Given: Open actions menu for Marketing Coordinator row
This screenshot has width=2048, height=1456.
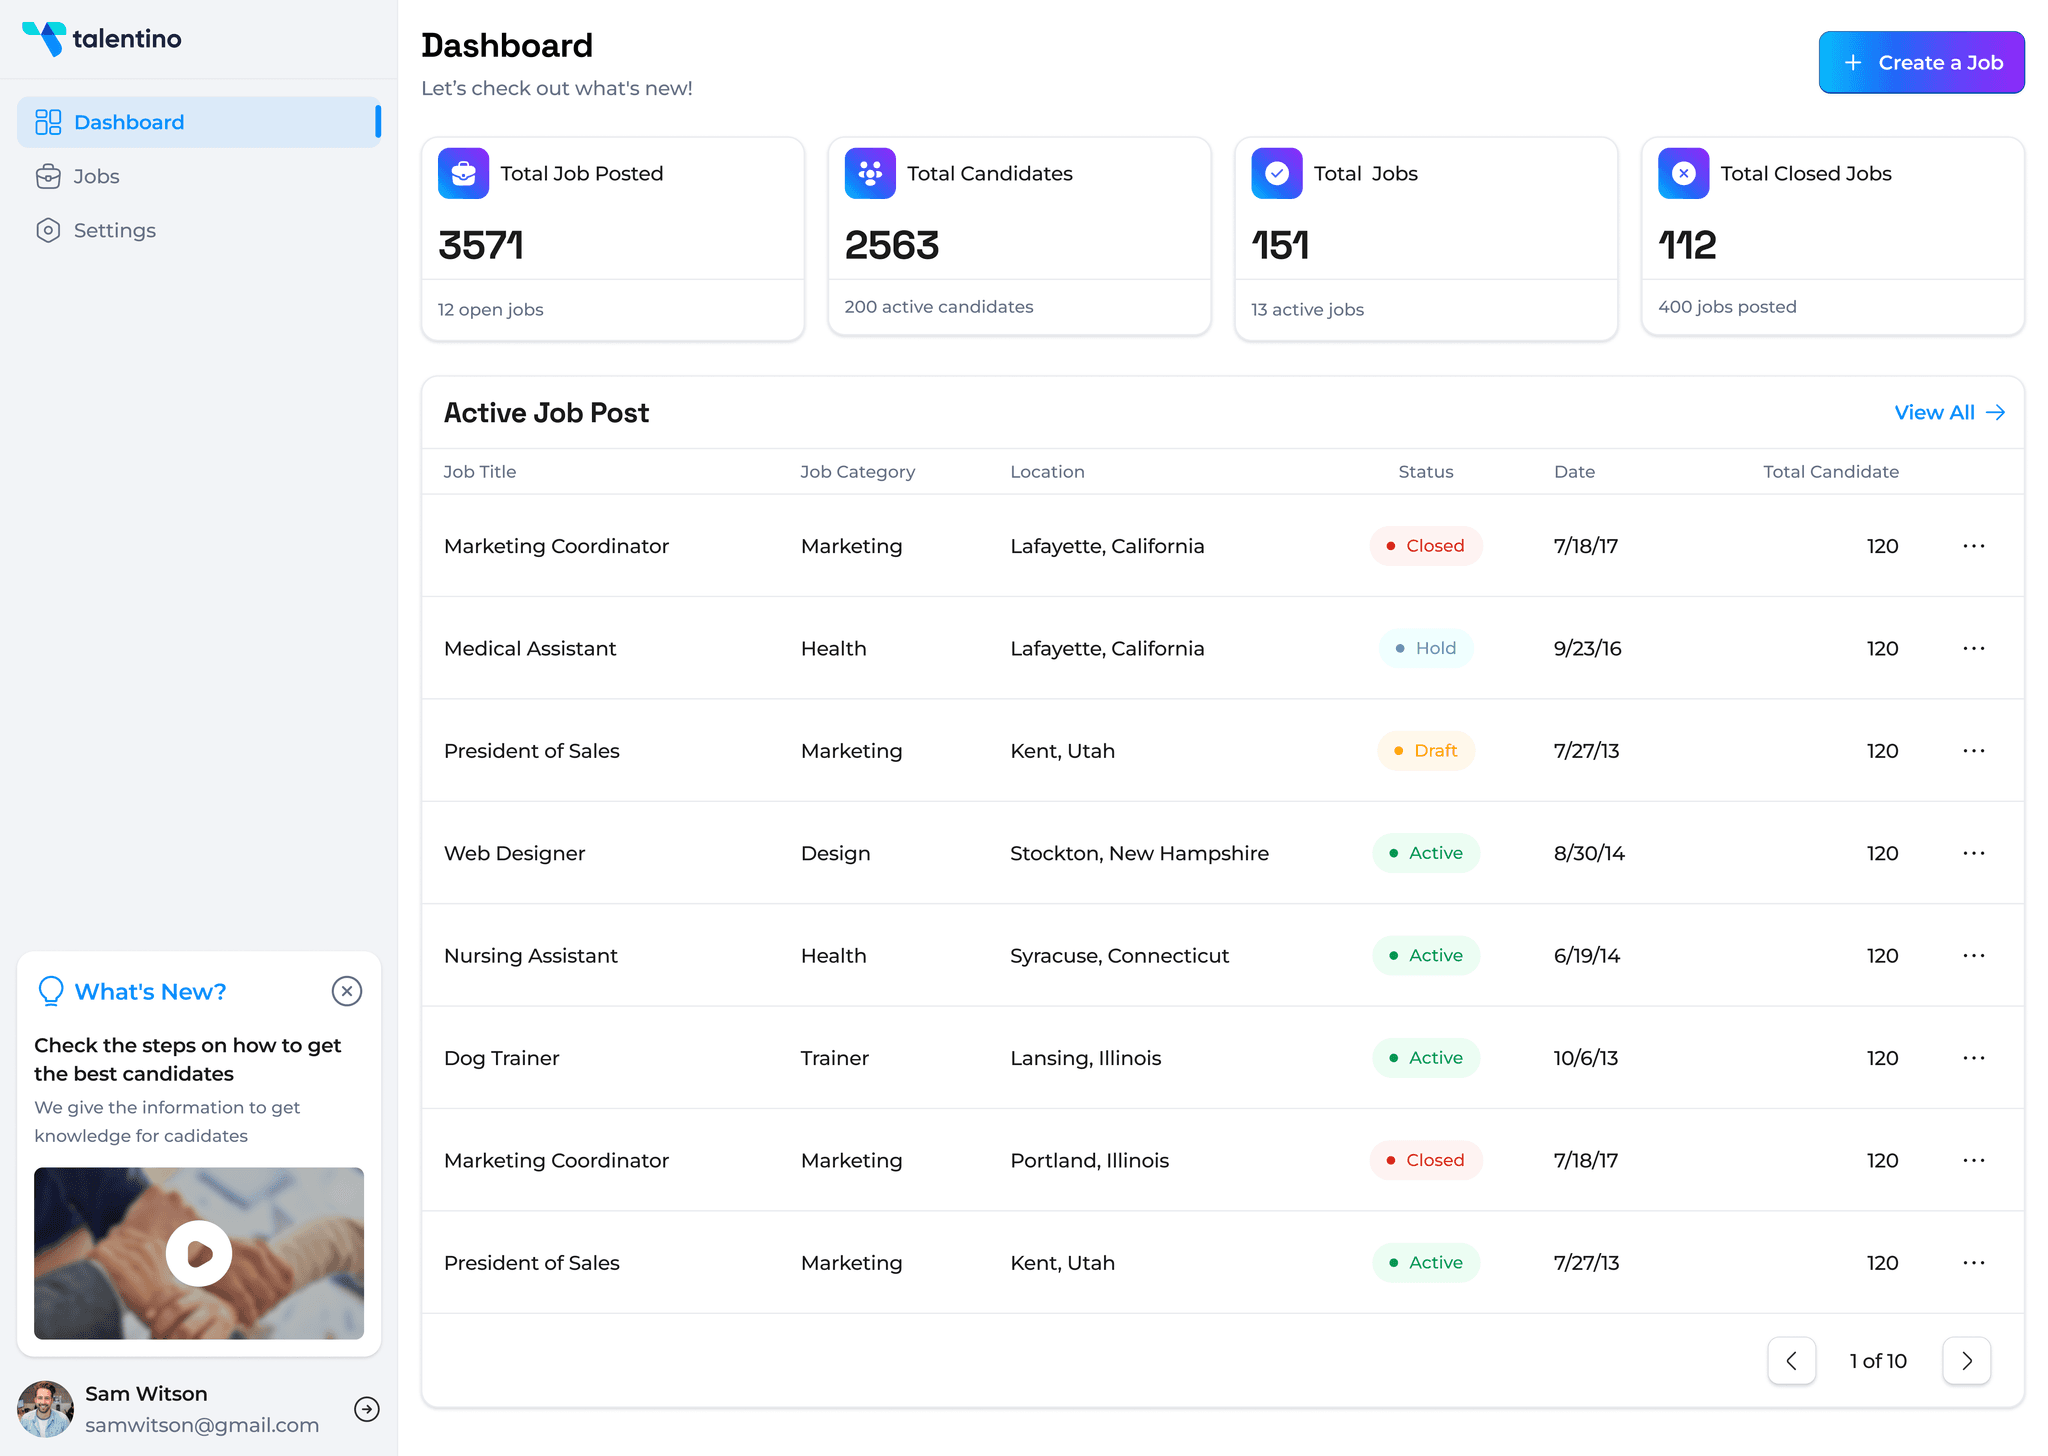Looking at the screenshot, I should [1974, 546].
